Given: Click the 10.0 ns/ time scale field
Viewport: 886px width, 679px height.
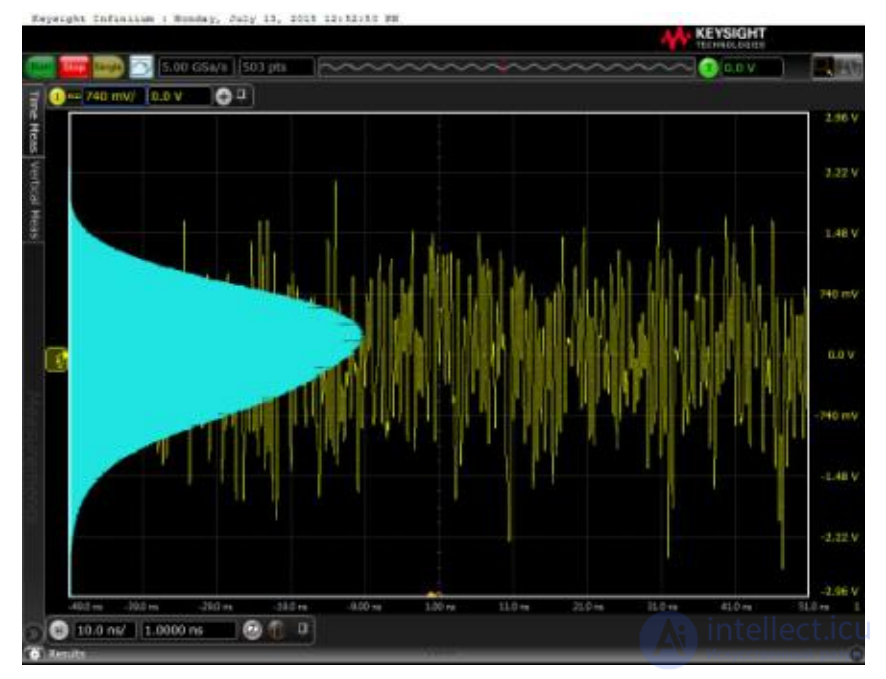Looking at the screenshot, I should tap(105, 630).
